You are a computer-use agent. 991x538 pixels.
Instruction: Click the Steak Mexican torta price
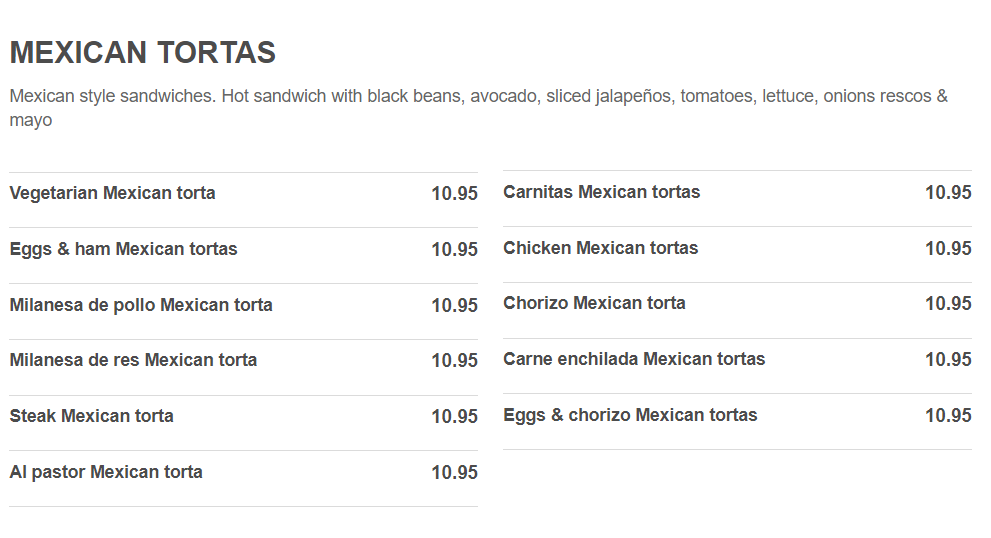tap(454, 417)
